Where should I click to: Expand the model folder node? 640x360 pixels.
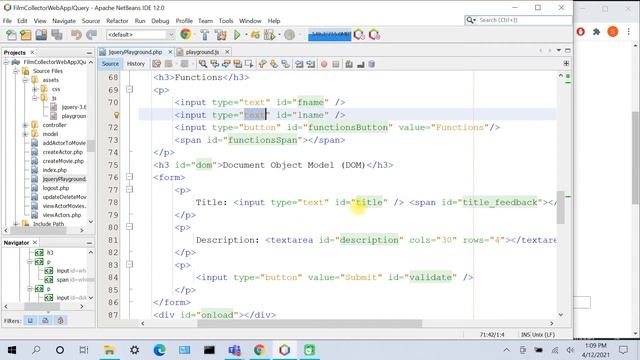pyautogui.click(x=25, y=134)
